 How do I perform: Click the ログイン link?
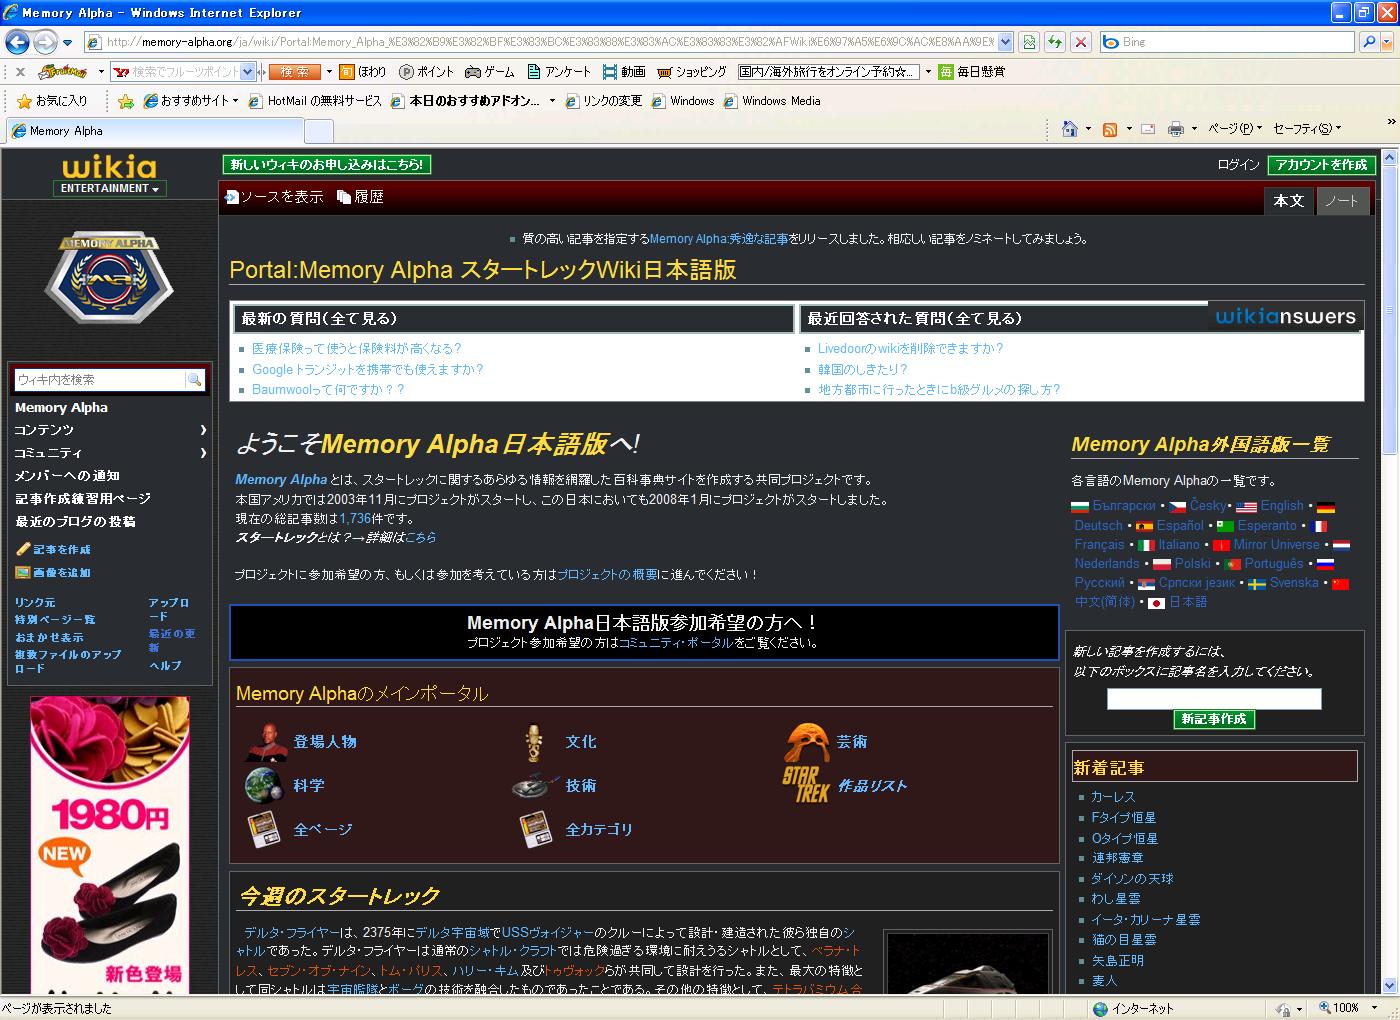point(1238,165)
